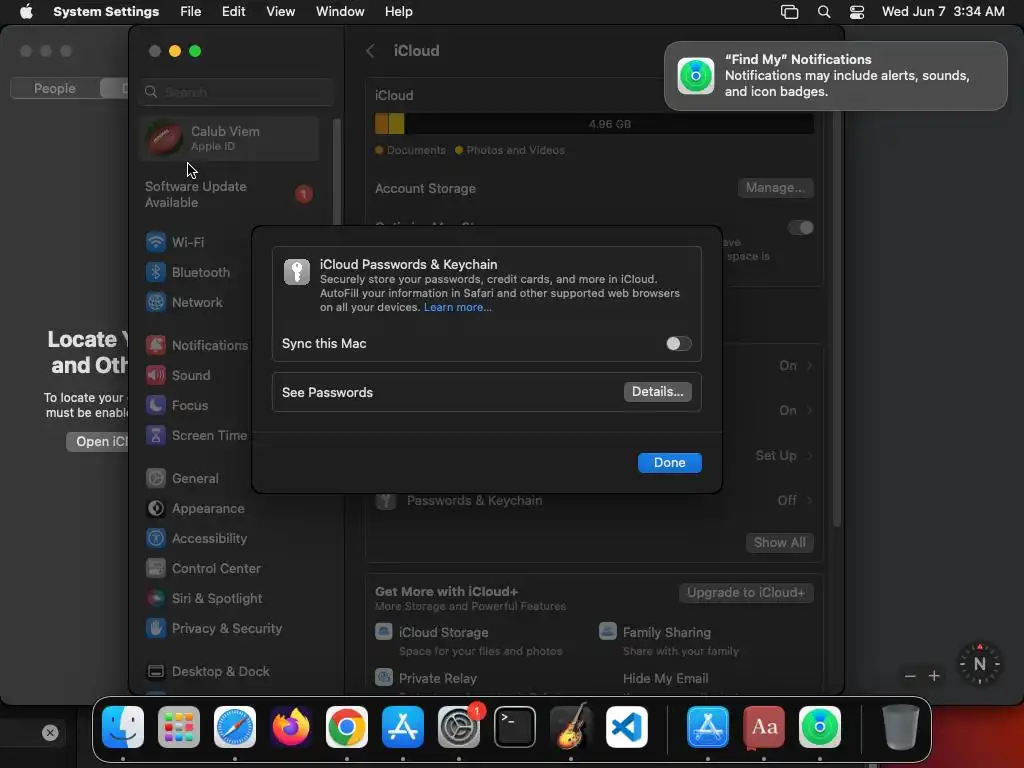Open Finder from the Dock
This screenshot has width=1024, height=768.
pos(123,727)
